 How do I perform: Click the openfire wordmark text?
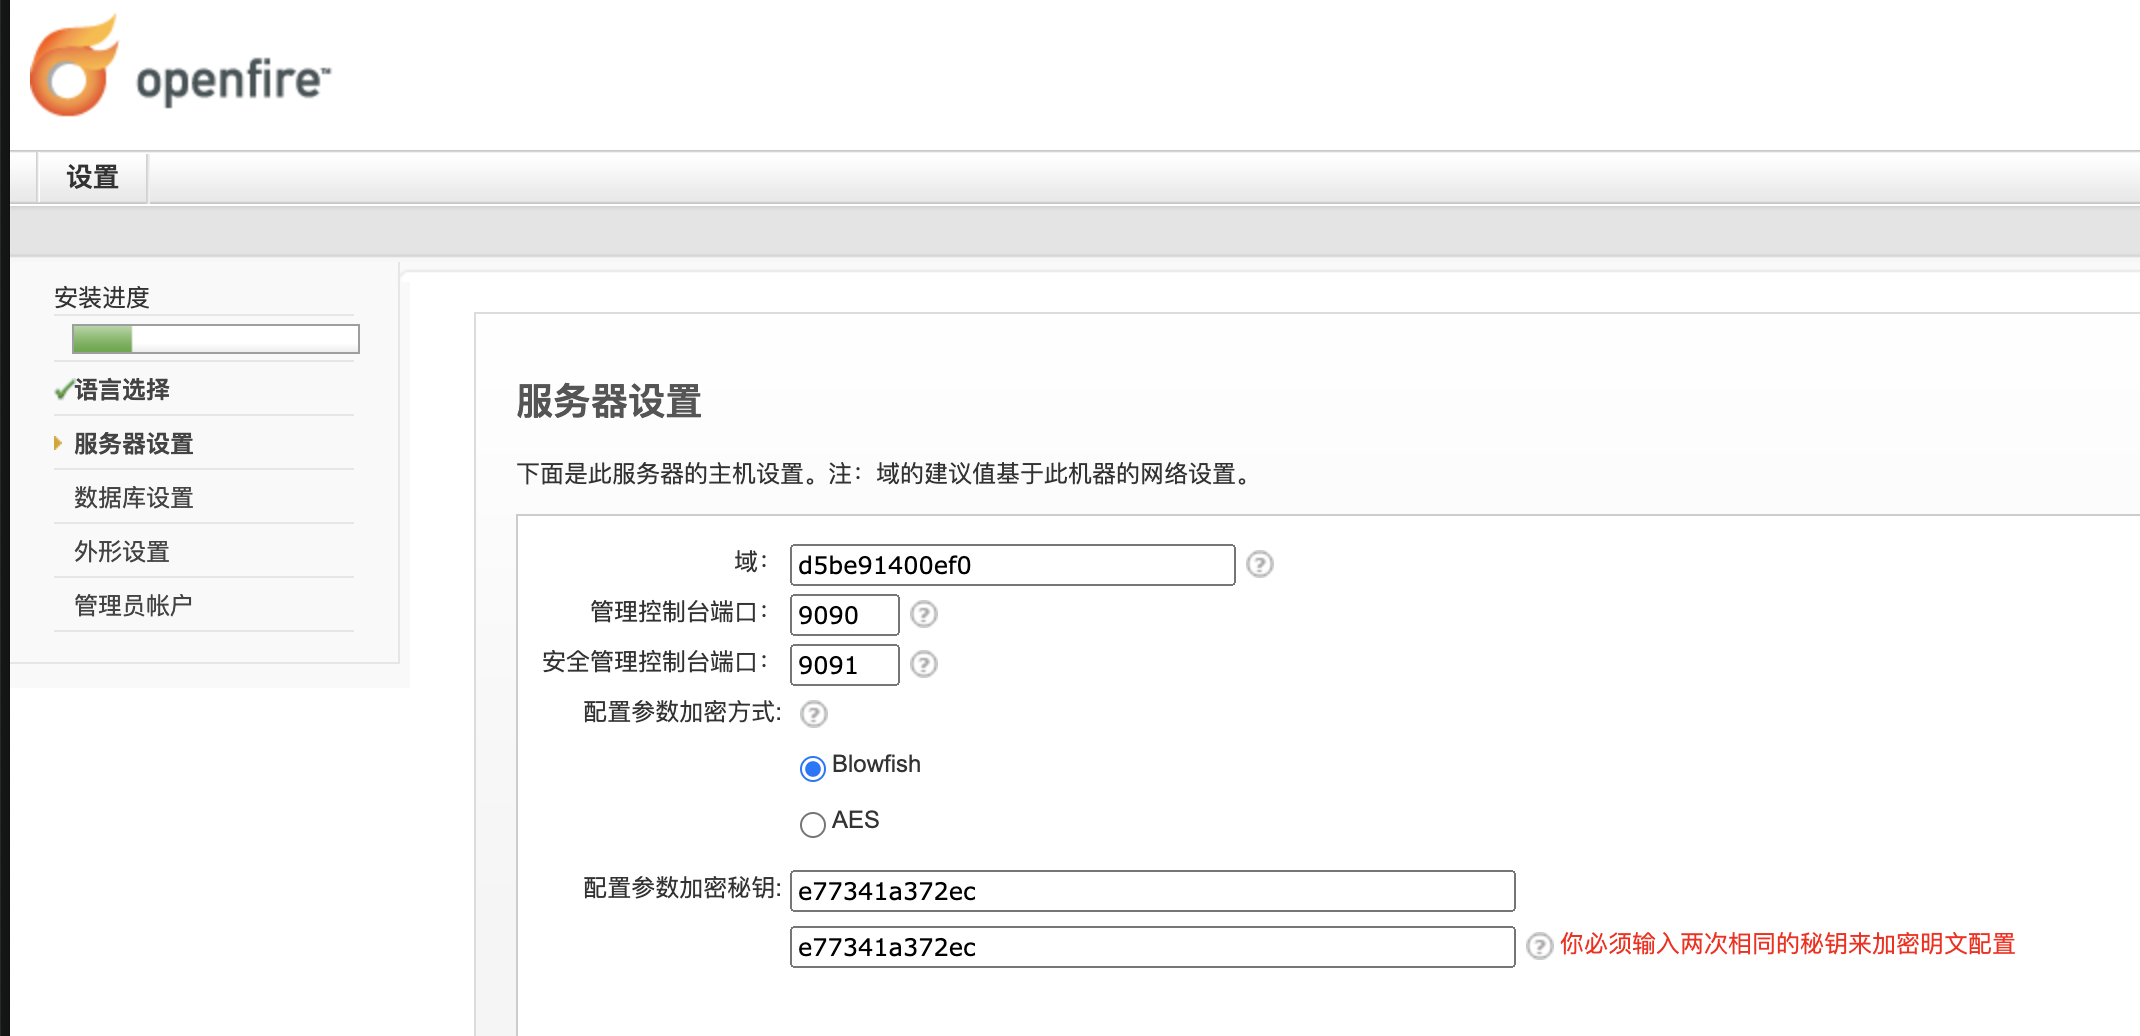pyautogui.click(x=233, y=80)
